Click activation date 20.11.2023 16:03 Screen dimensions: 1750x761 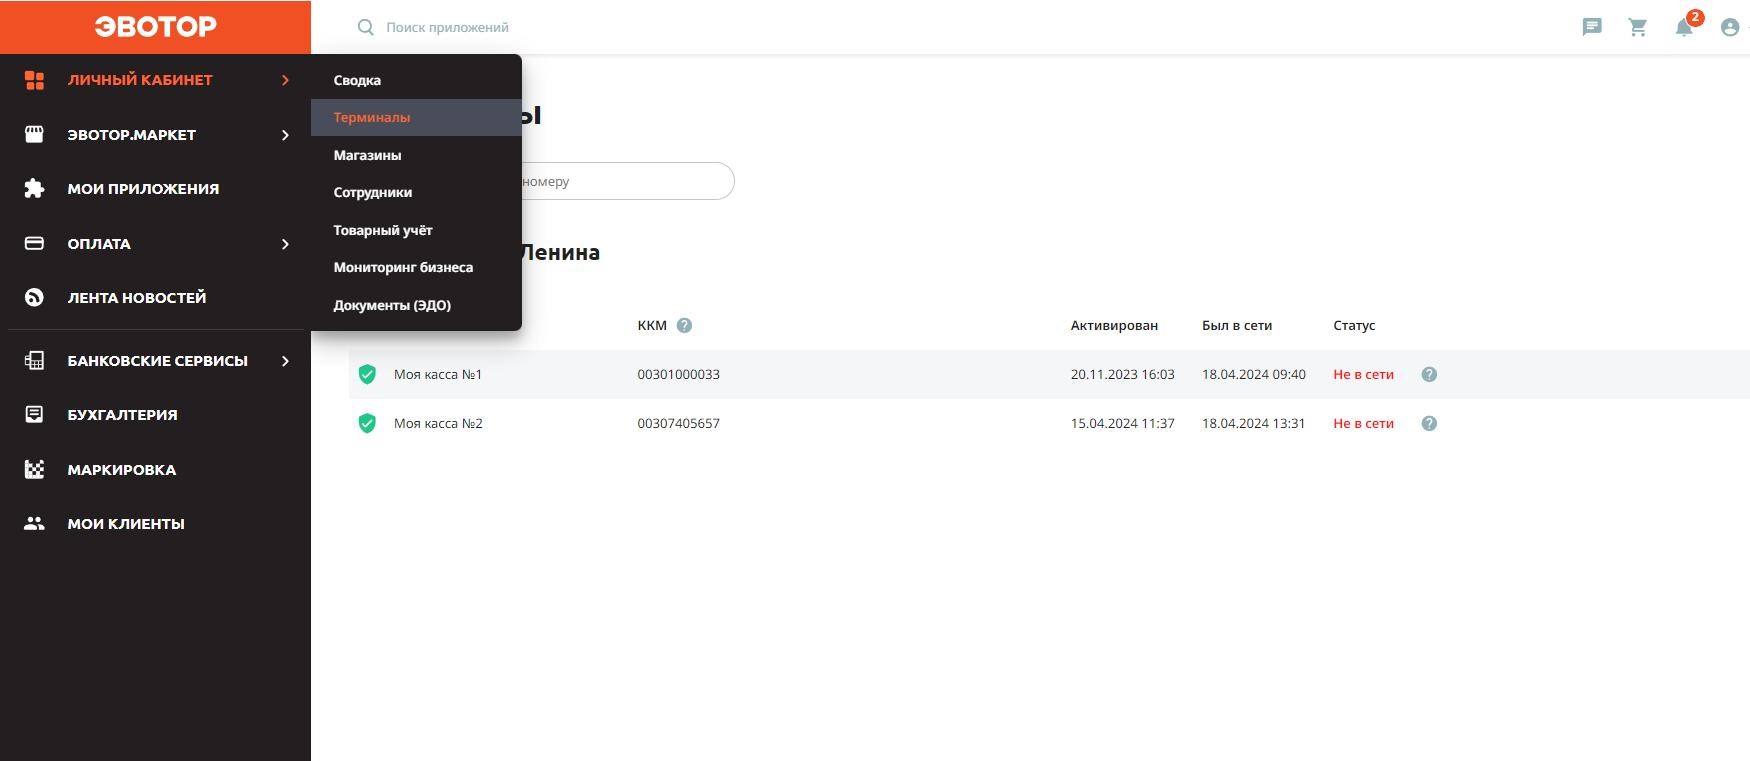click(1122, 374)
